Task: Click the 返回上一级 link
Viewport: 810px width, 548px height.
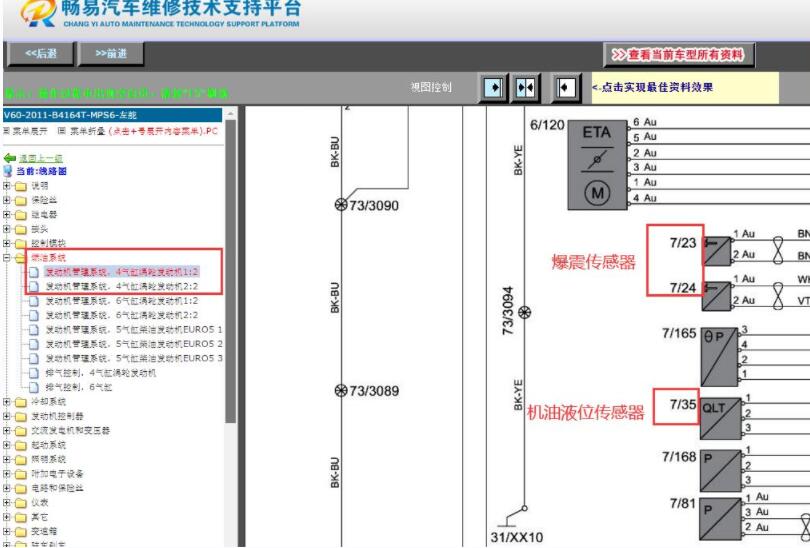Action: (41, 159)
